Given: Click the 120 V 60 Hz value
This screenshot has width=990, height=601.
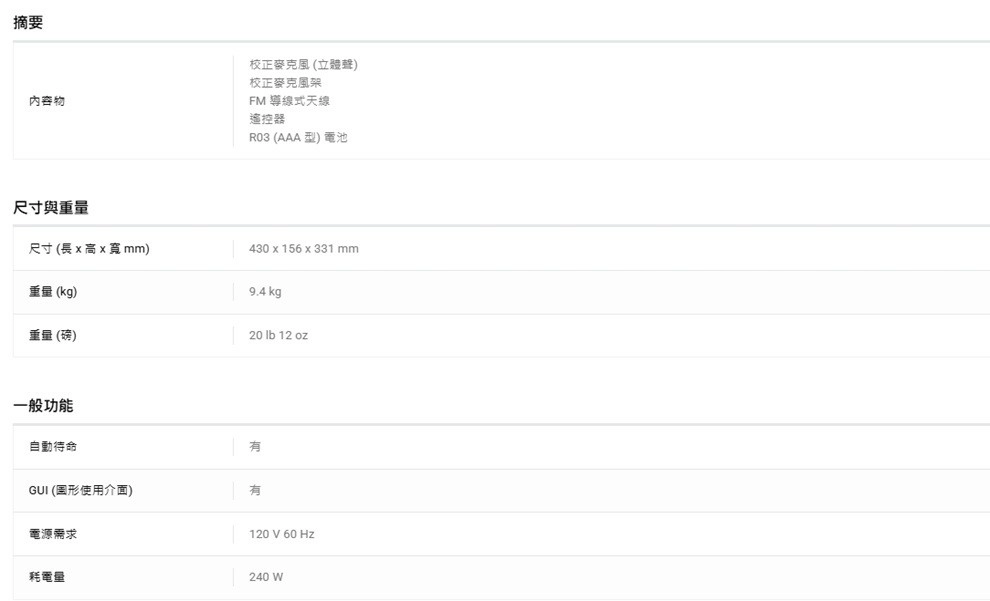Looking at the screenshot, I should [281, 534].
